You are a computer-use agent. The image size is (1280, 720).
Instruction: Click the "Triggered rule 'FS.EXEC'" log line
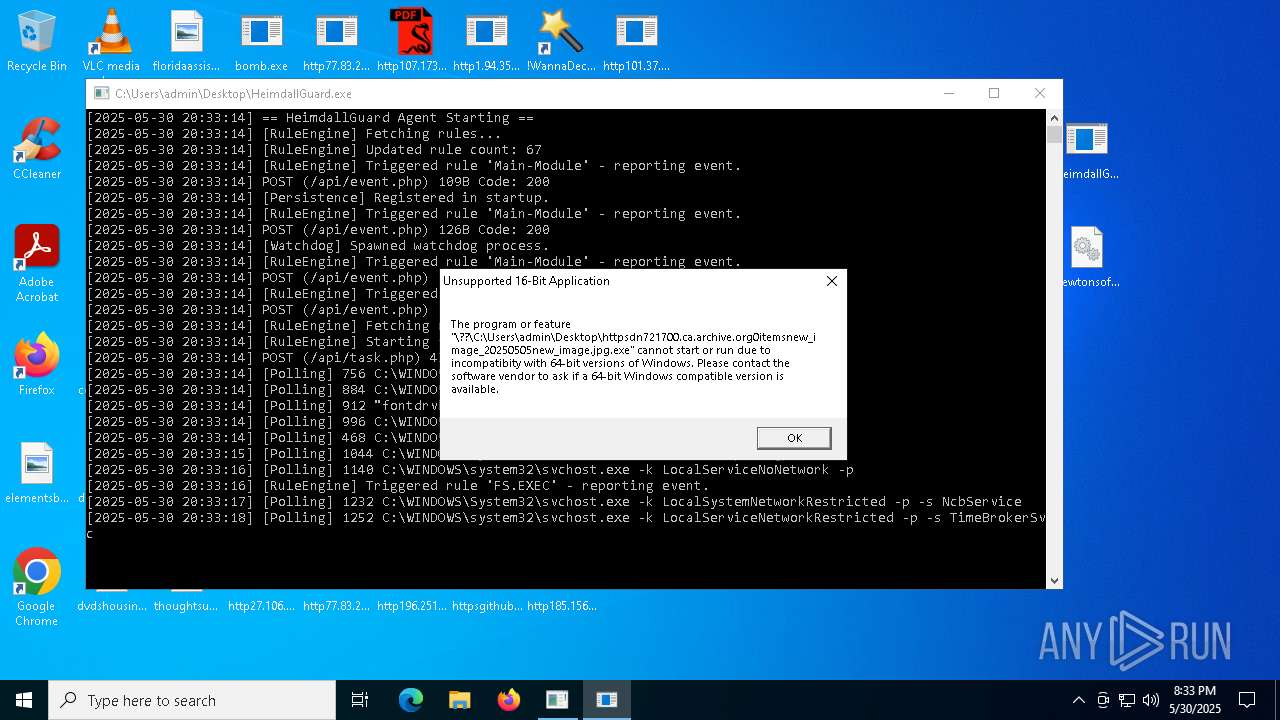pyautogui.click(x=398, y=486)
